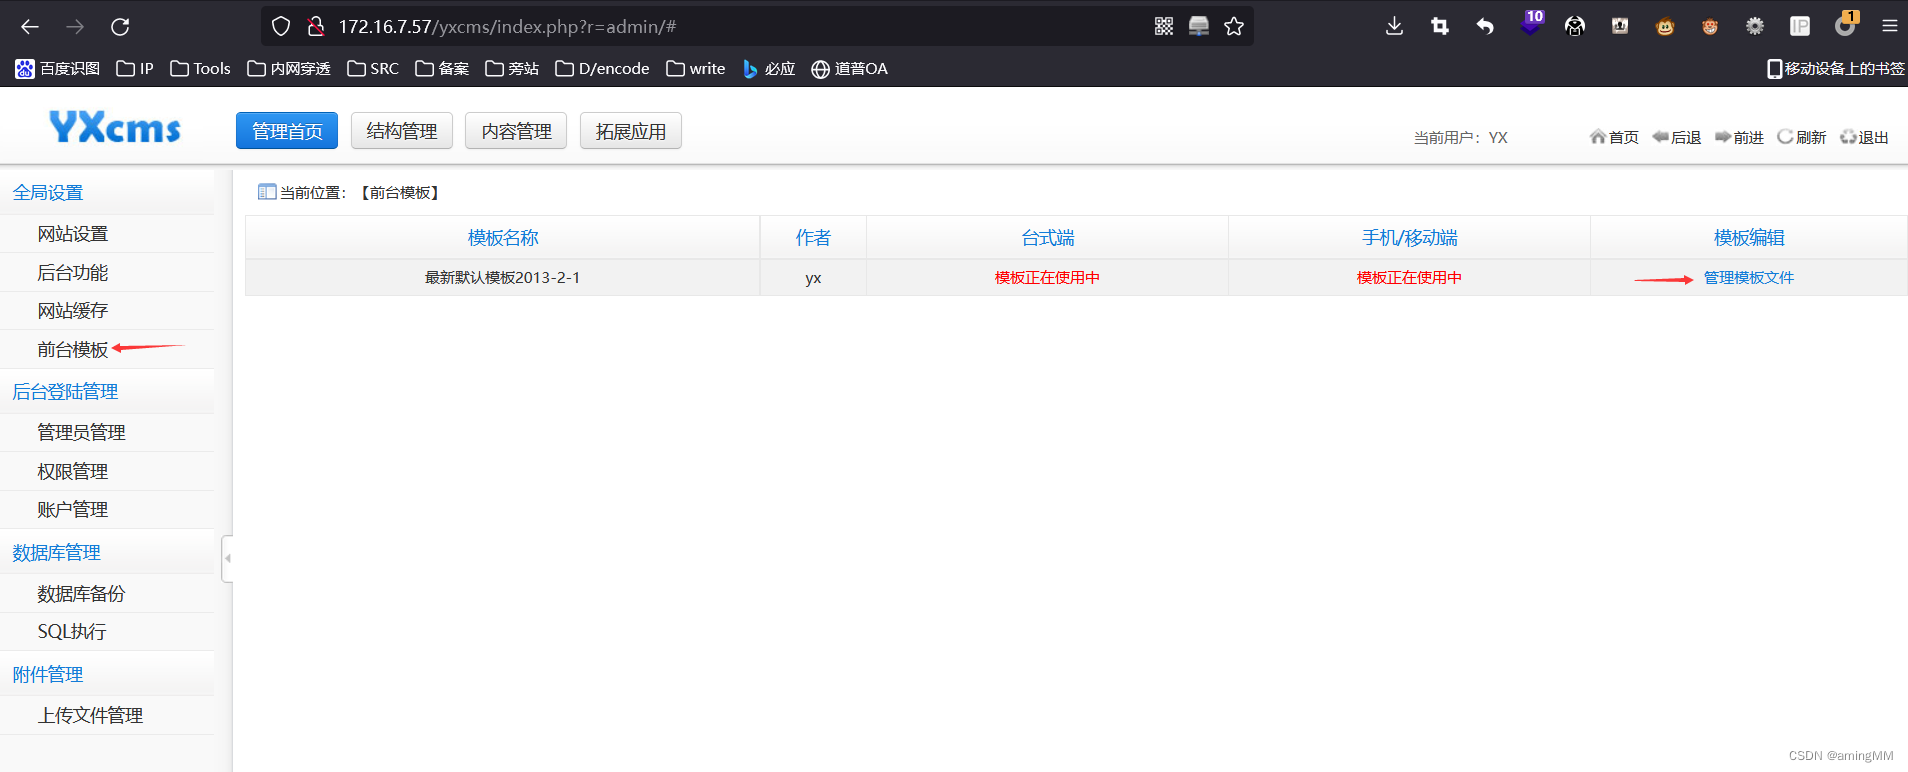Click the extension icon with badge 10

[x=1531, y=24]
